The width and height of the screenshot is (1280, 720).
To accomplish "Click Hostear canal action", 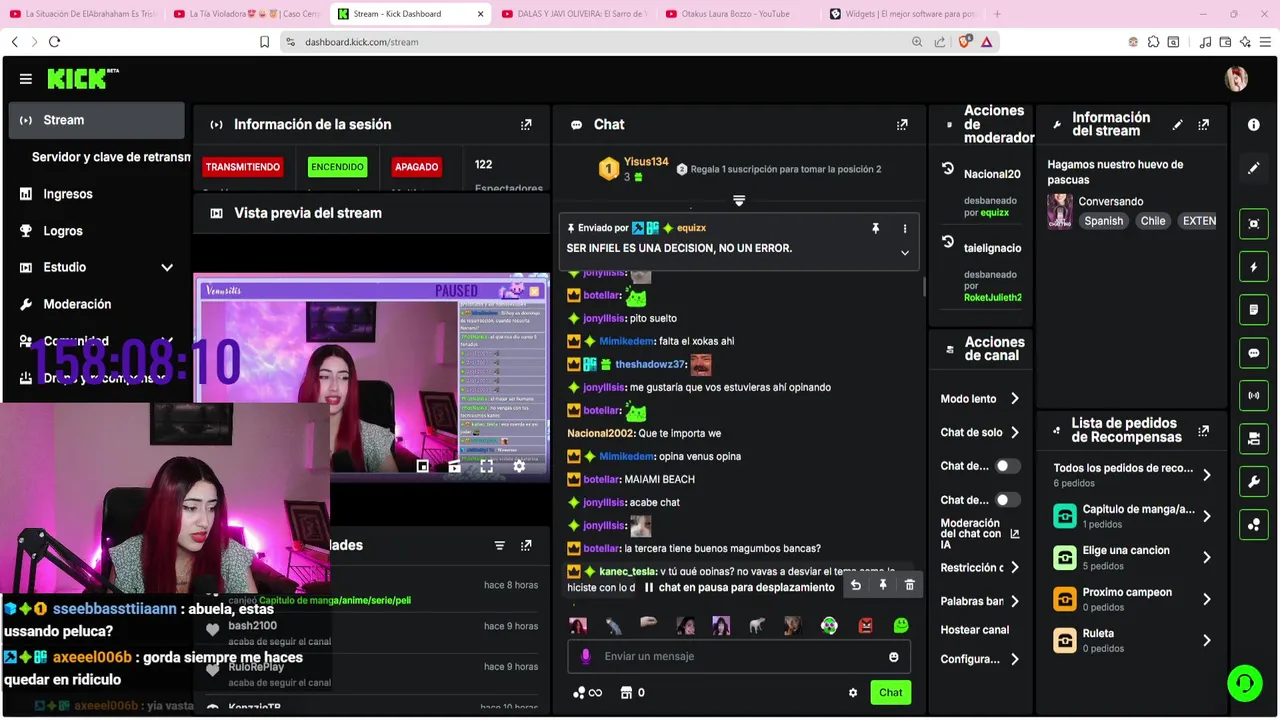I will click(x=975, y=630).
